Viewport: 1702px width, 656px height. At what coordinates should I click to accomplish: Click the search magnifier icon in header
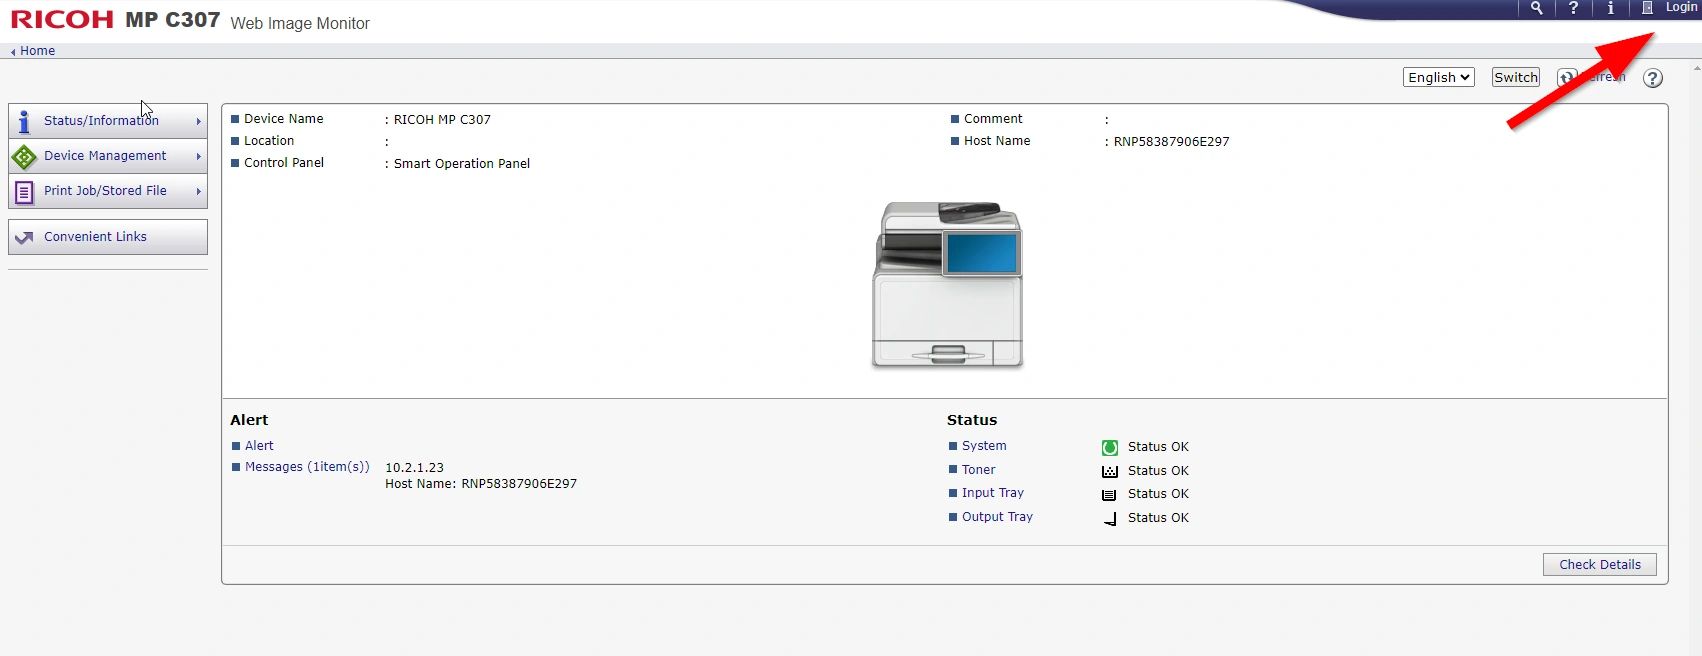(x=1536, y=8)
